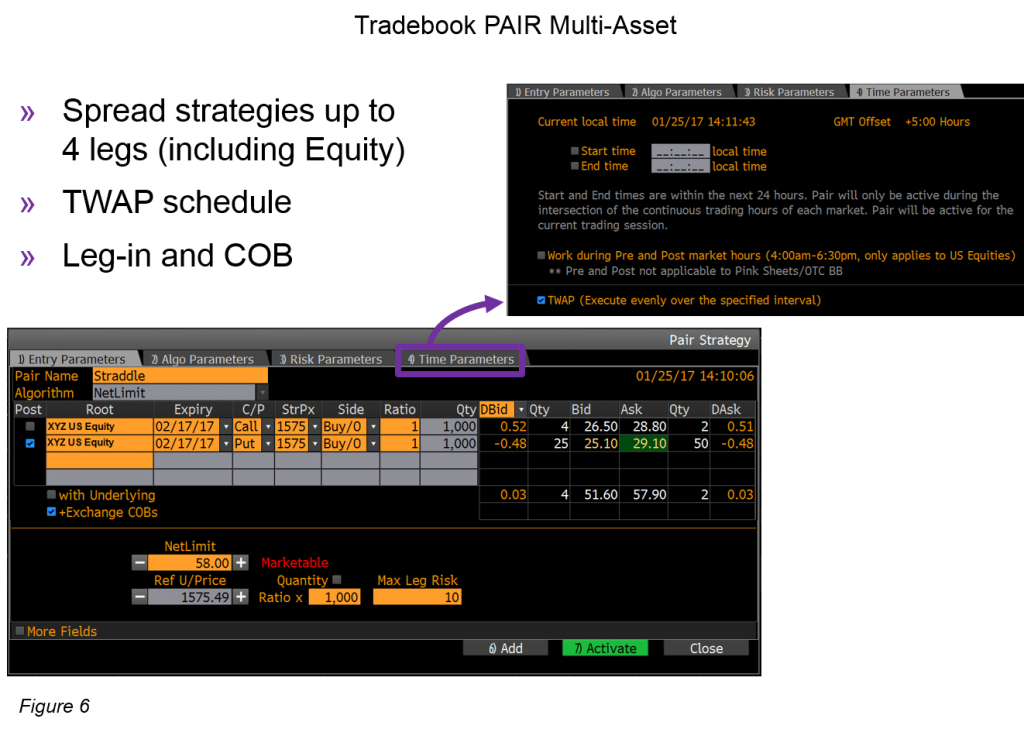The height and width of the screenshot is (729, 1024).
Task: Edit the Ratio field of Put leg
Action: (400, 444)
